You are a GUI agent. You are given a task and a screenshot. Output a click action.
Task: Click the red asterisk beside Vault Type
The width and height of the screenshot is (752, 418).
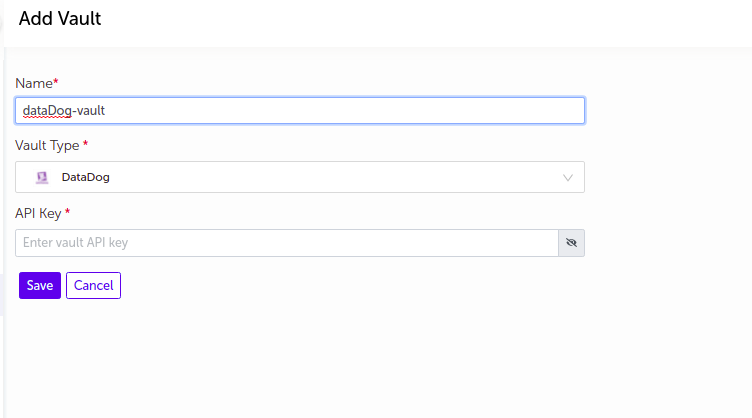pyautogui.click(x=85, y=143)
